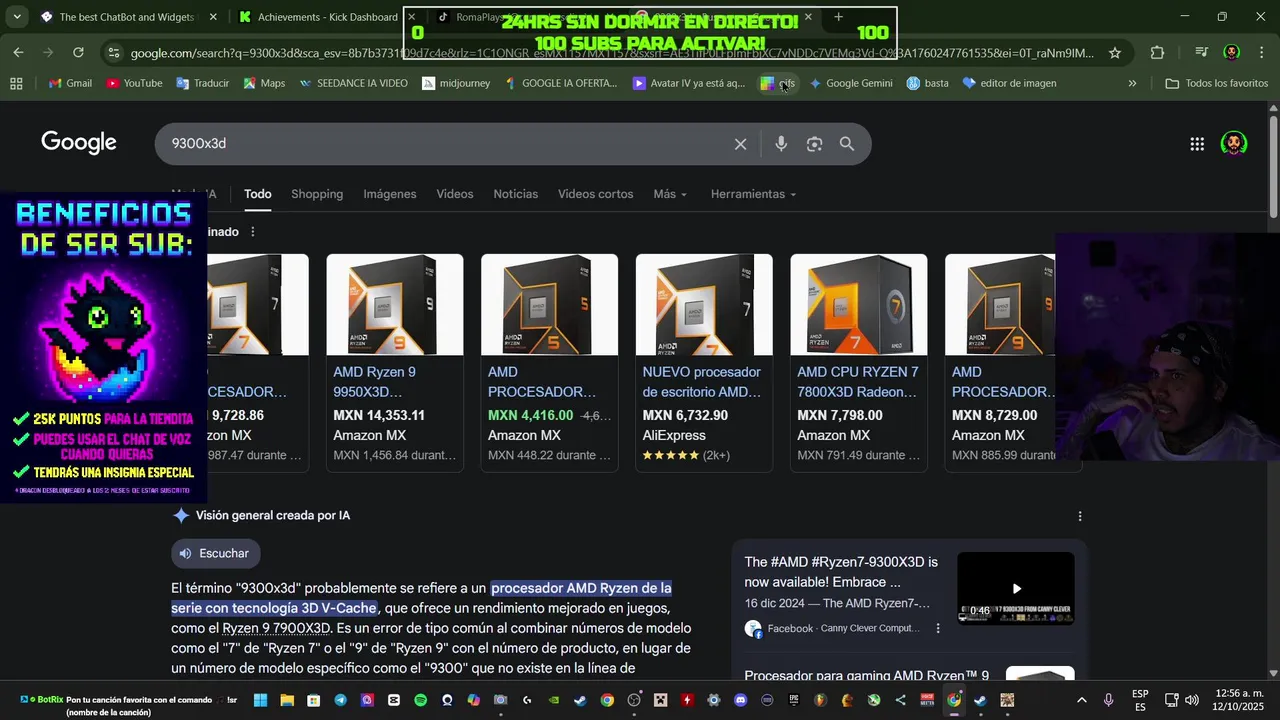Open the Chrome extensions puzzle icon
The width and height of the screenshot is (1280, 720).
(x=1157, y=53)
